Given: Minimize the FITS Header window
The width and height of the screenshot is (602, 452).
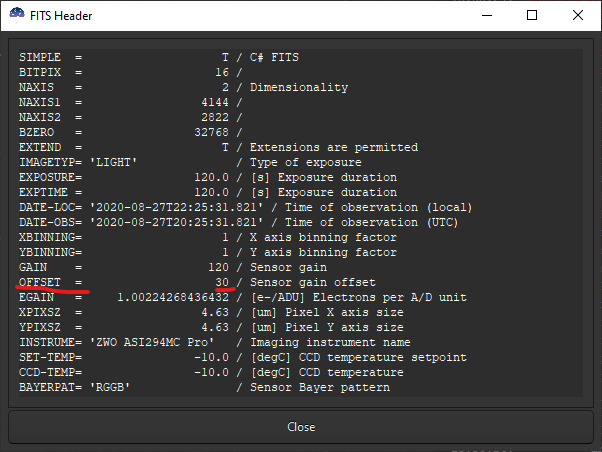Looking at the screenshot, I should click(486, 15).
